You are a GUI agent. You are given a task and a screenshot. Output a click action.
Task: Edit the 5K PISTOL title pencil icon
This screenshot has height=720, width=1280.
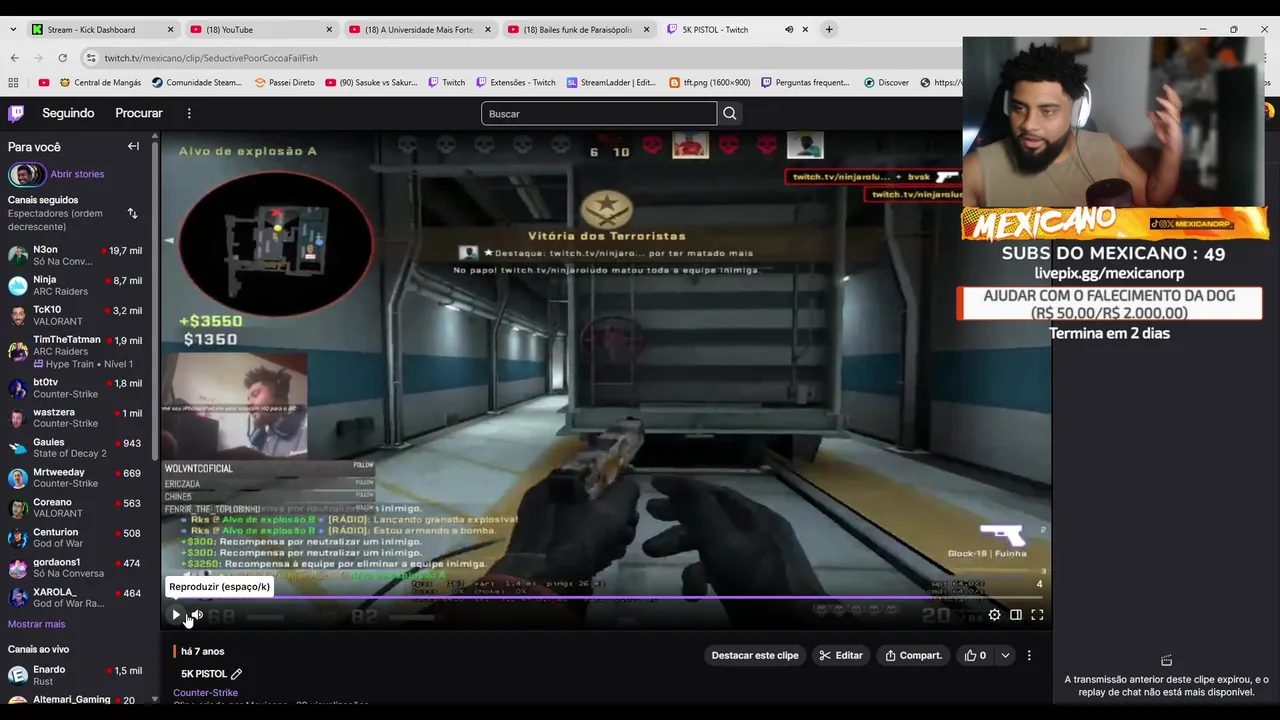click(236, 674)
